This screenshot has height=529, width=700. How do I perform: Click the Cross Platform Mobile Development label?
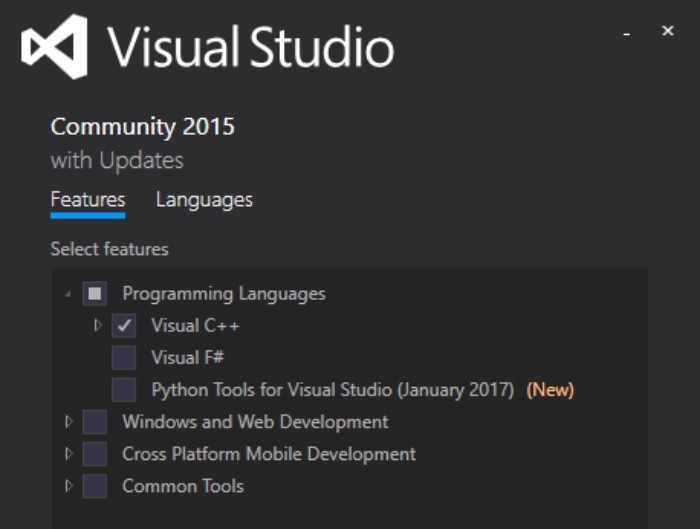[269, 454]
